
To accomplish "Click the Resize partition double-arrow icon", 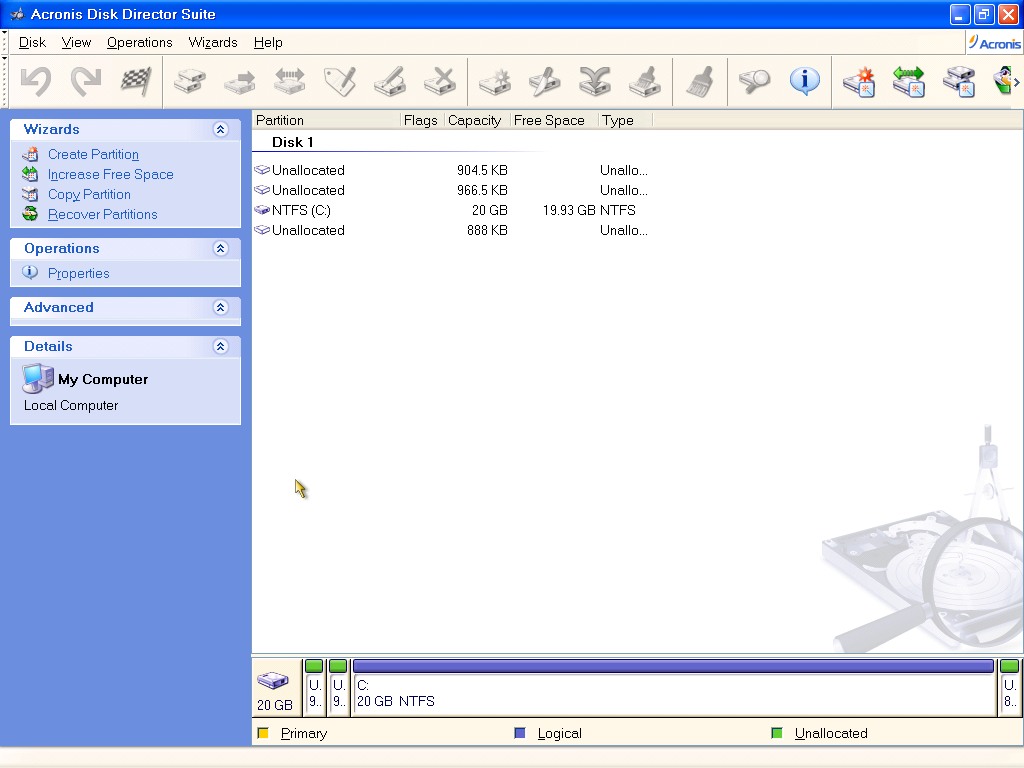I will (290, 82).
